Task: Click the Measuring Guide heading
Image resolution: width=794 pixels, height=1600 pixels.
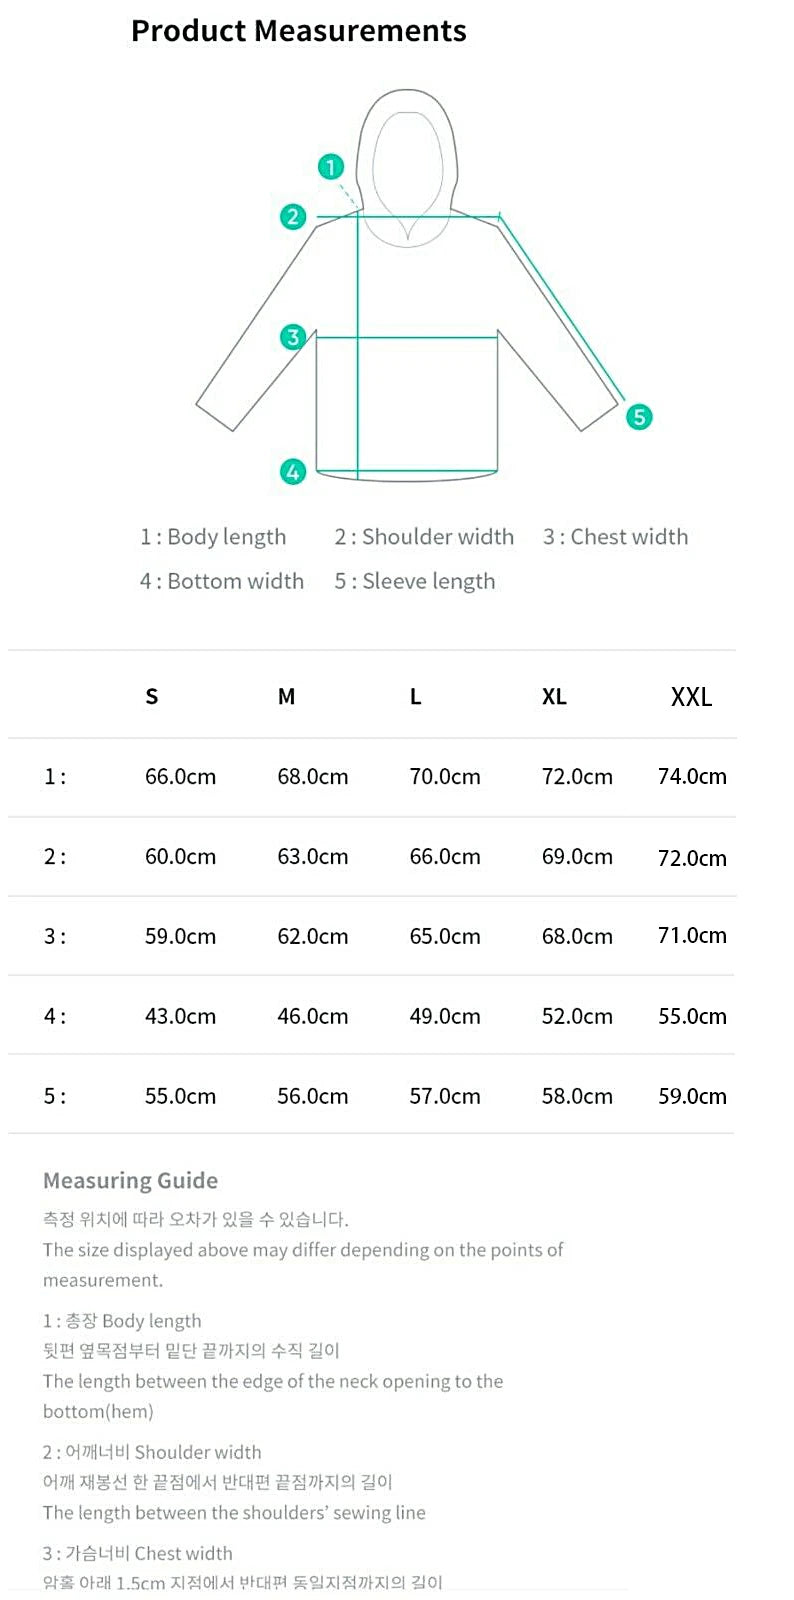Action: click(130, 1181)
